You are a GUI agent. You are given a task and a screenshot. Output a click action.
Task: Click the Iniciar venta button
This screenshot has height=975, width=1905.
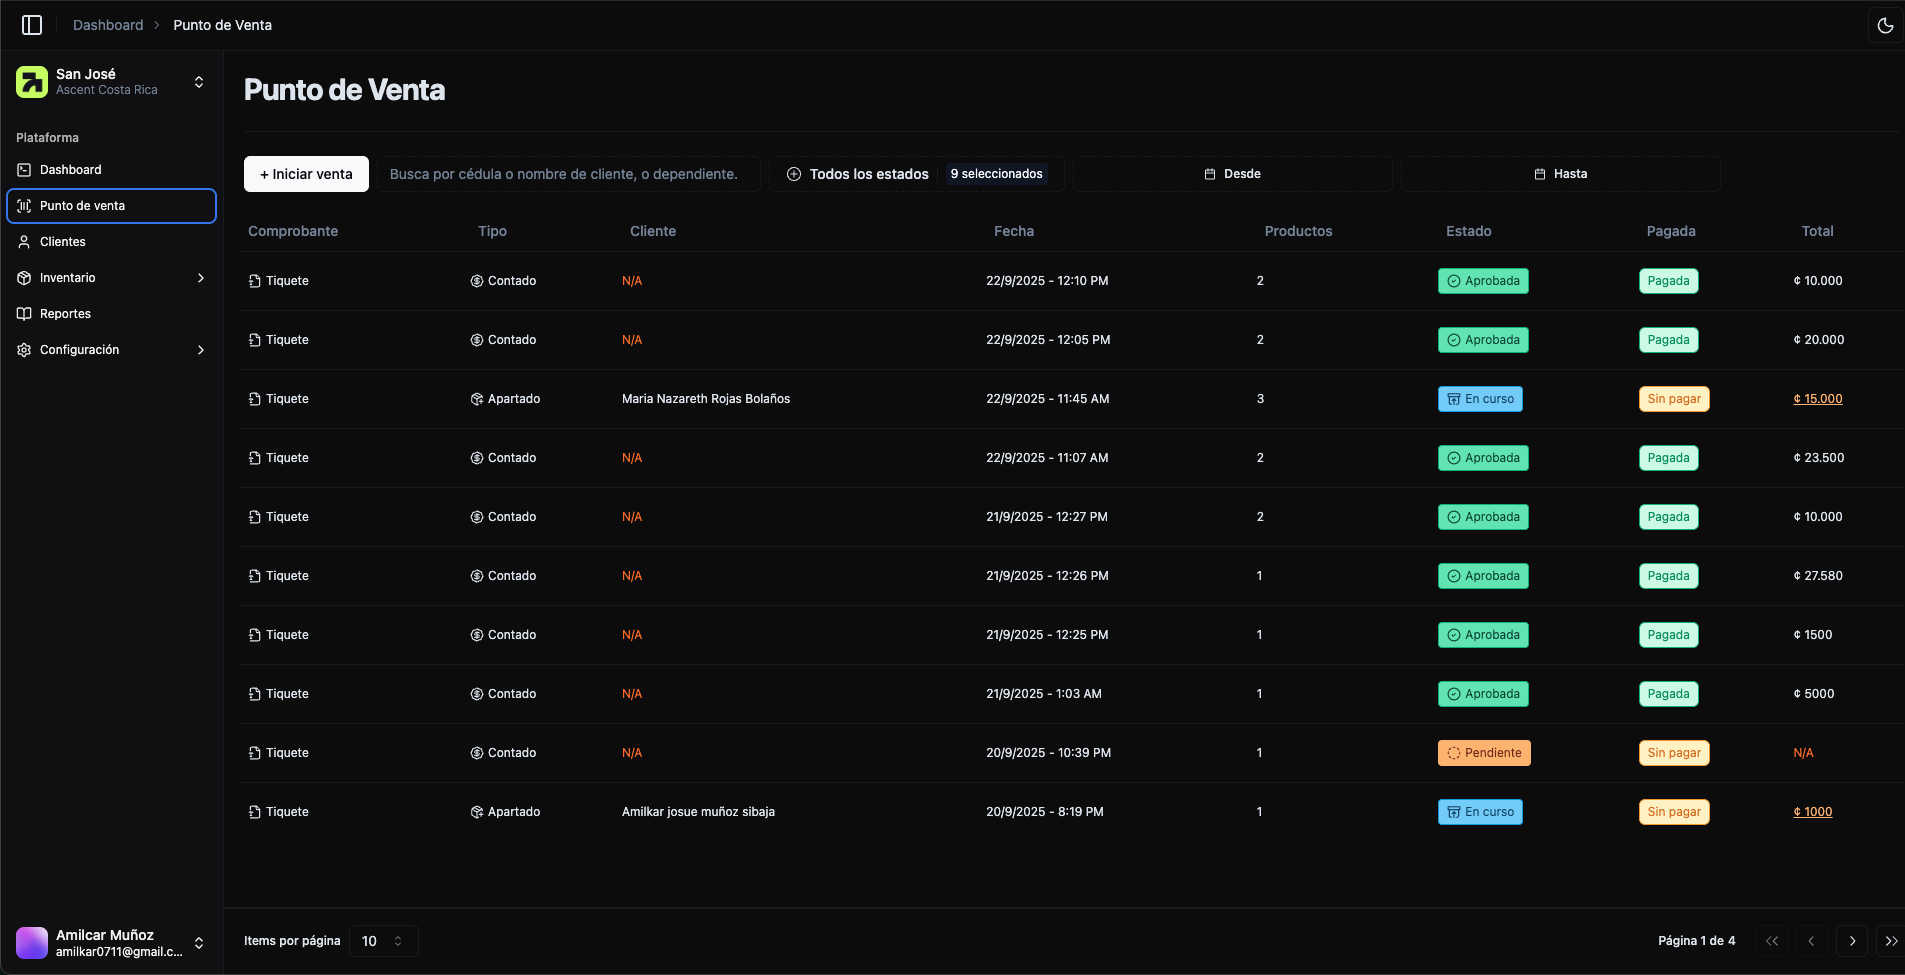point(306,174)
